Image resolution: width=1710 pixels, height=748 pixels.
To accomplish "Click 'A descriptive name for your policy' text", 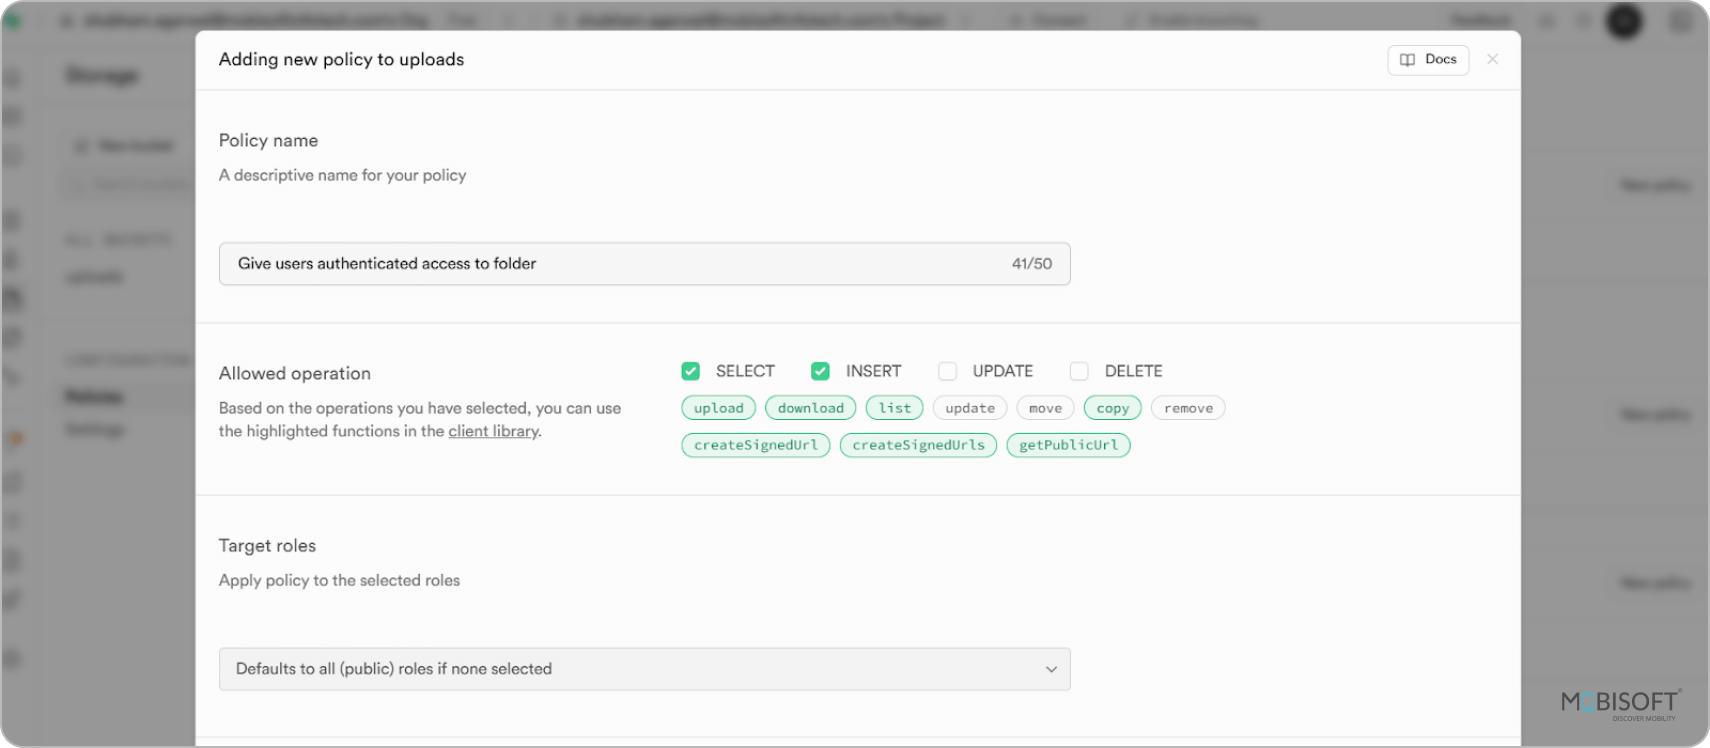I will pyautogui.click(x=343, y=175).
